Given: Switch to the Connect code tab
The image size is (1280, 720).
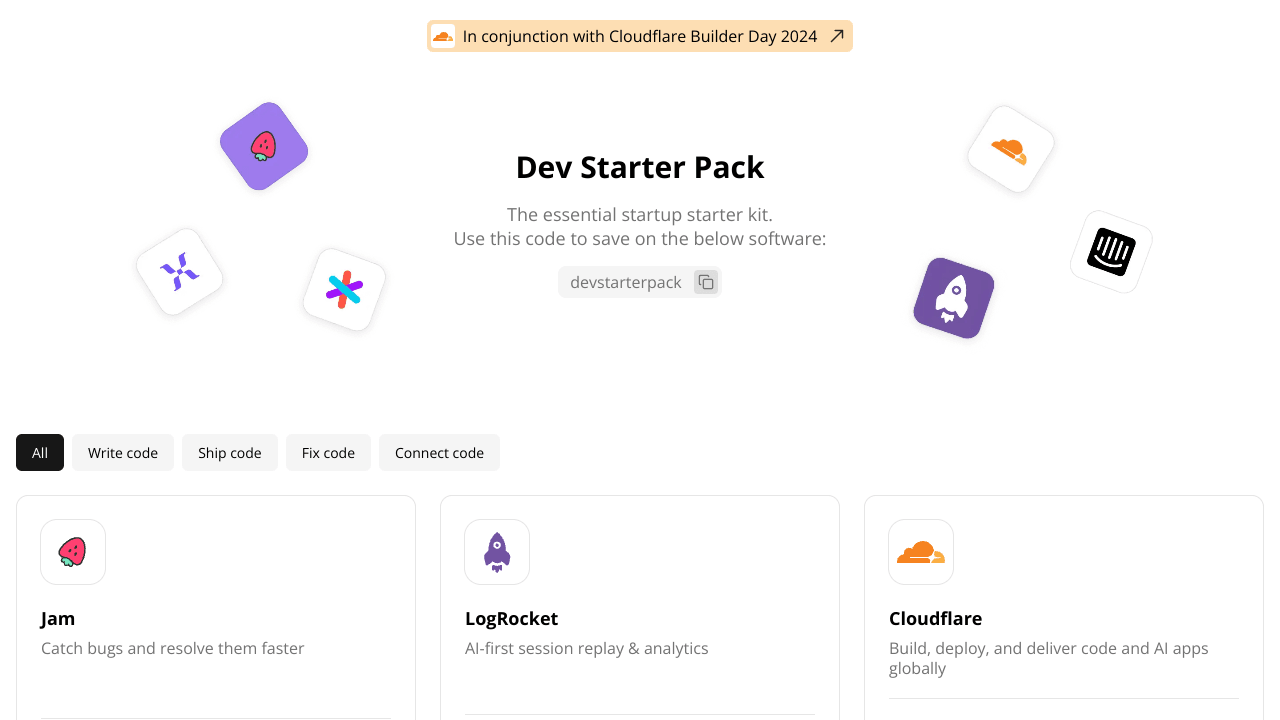Looking at the screenshot, I should [x=439, y=452].
